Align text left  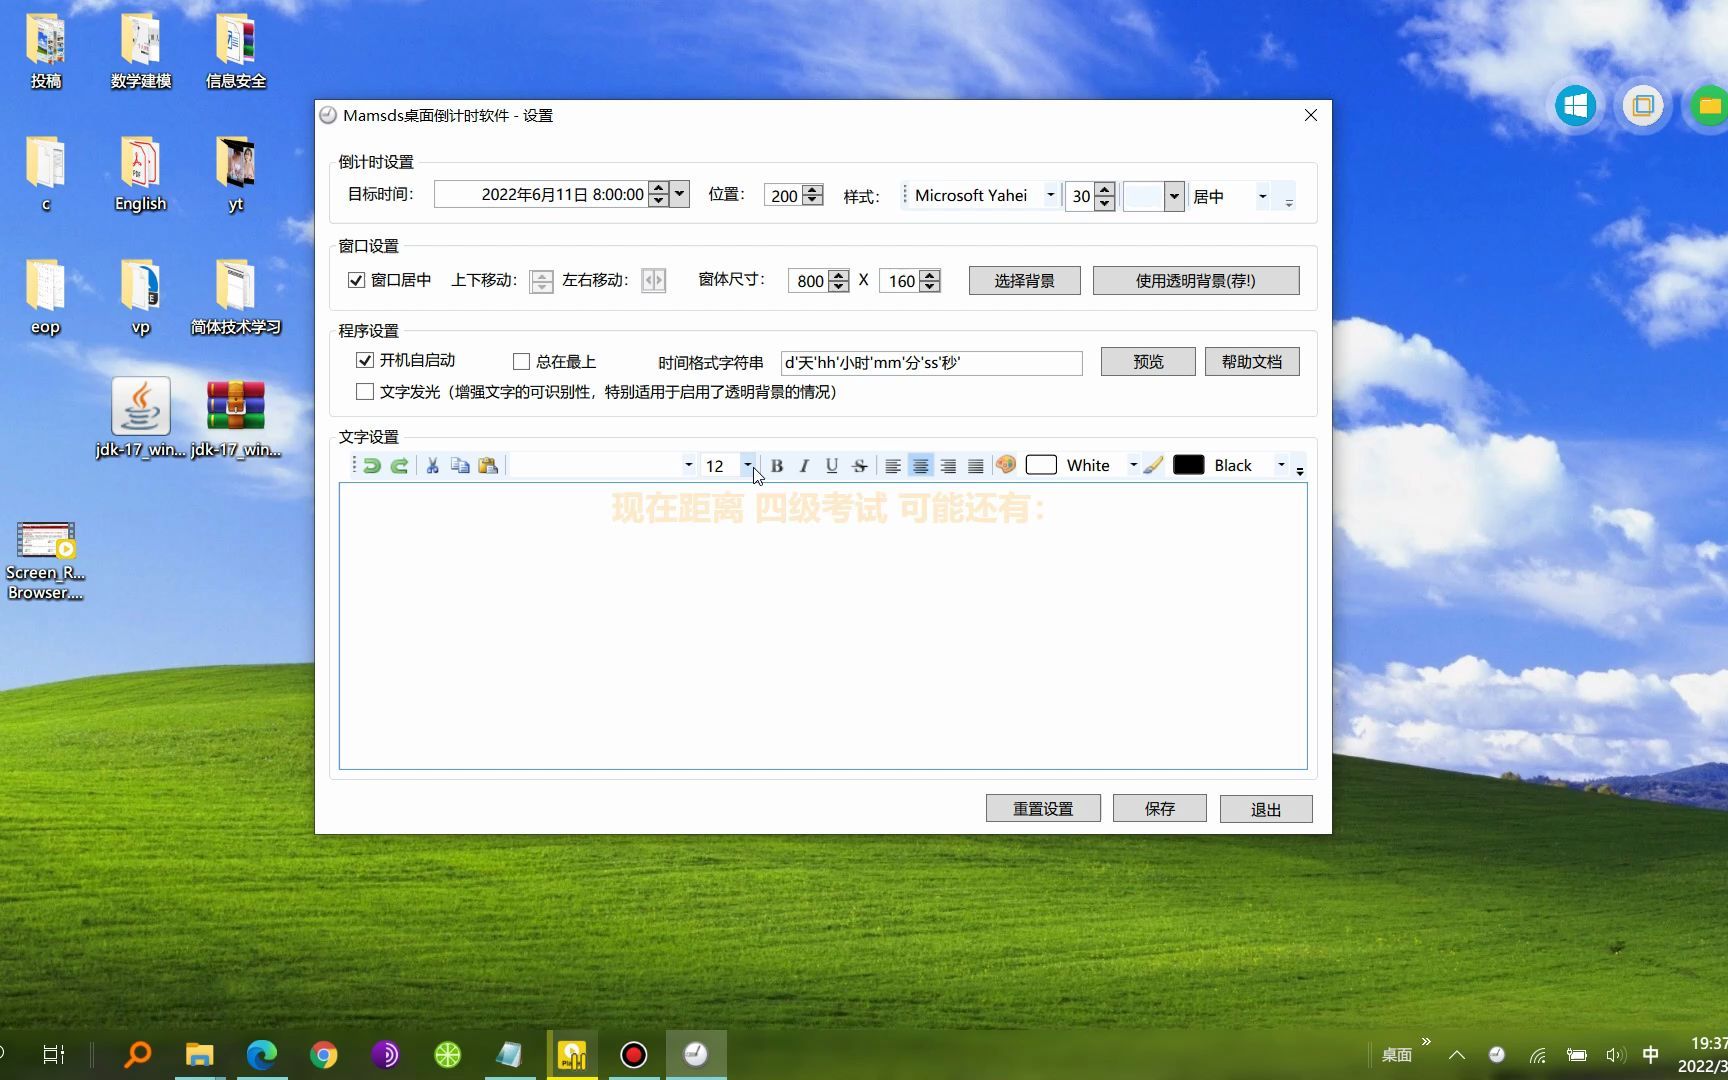tap(893, 465)
